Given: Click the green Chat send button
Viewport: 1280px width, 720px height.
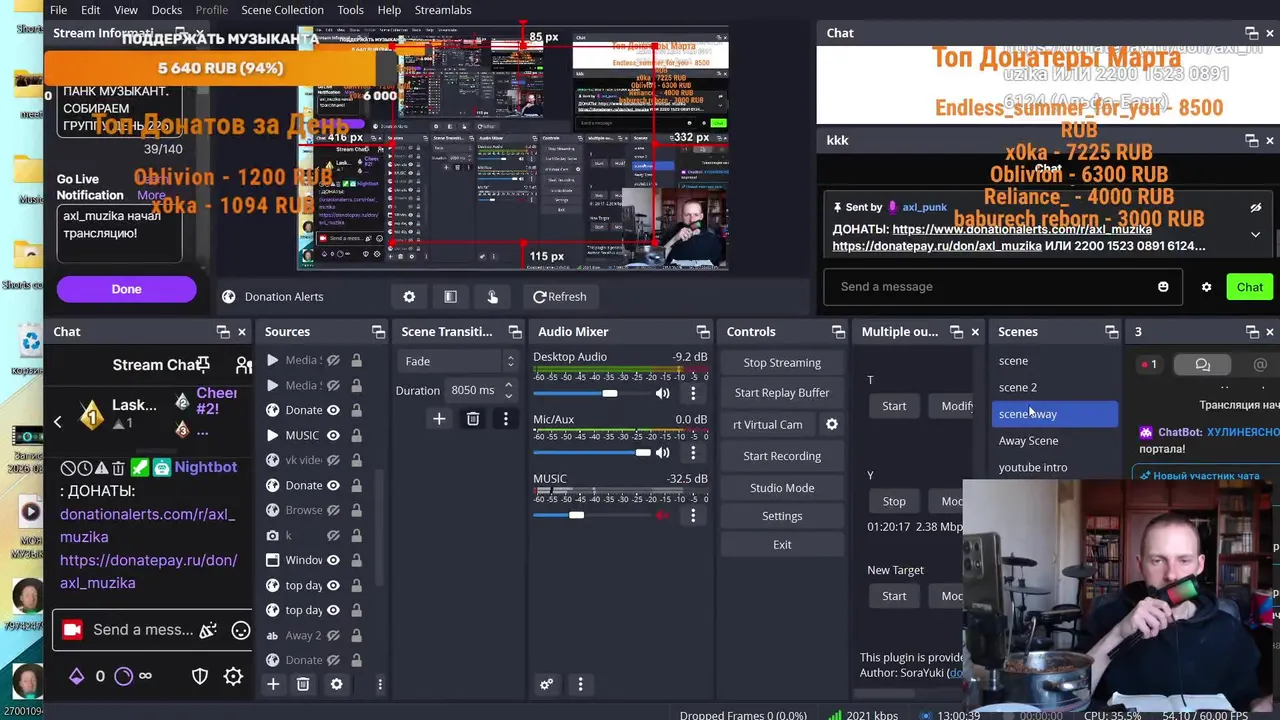Looking at the screenshot, I should coord(1250,287).
